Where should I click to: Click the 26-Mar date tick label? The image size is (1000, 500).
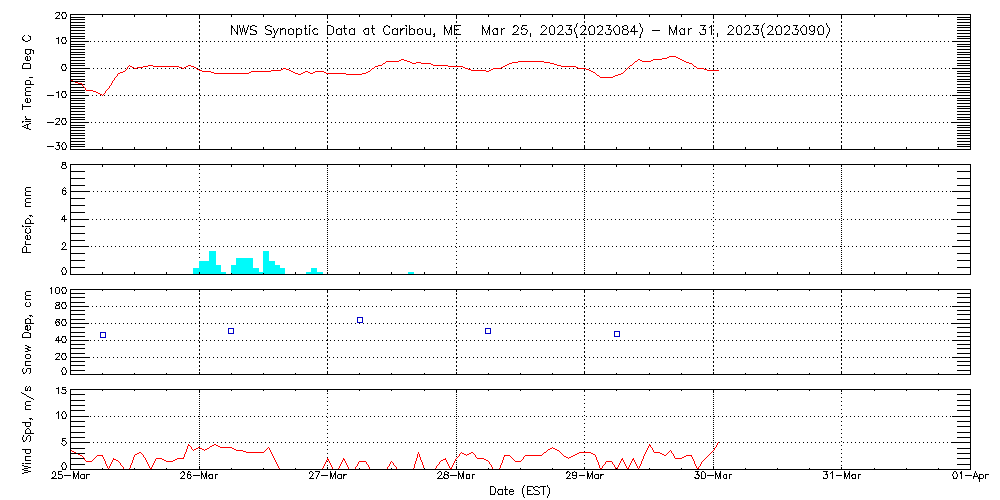coord(199,476)
